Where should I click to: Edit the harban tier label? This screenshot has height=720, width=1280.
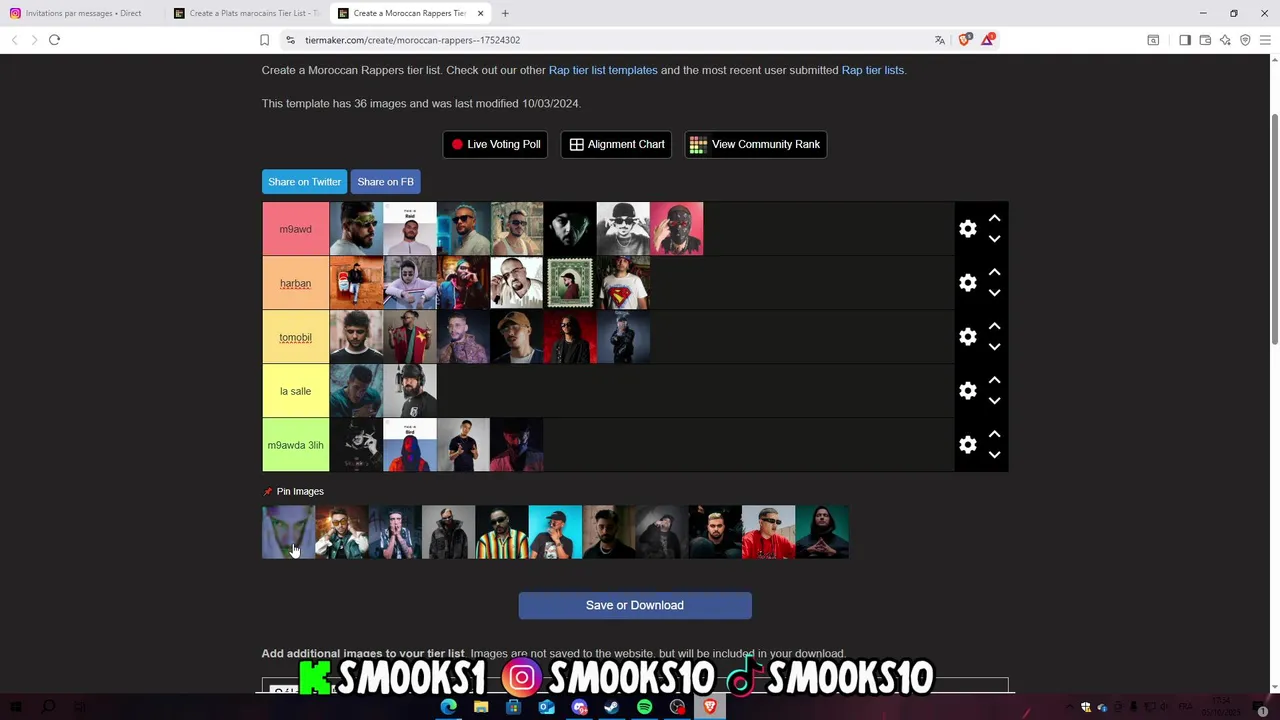point(295,283)
